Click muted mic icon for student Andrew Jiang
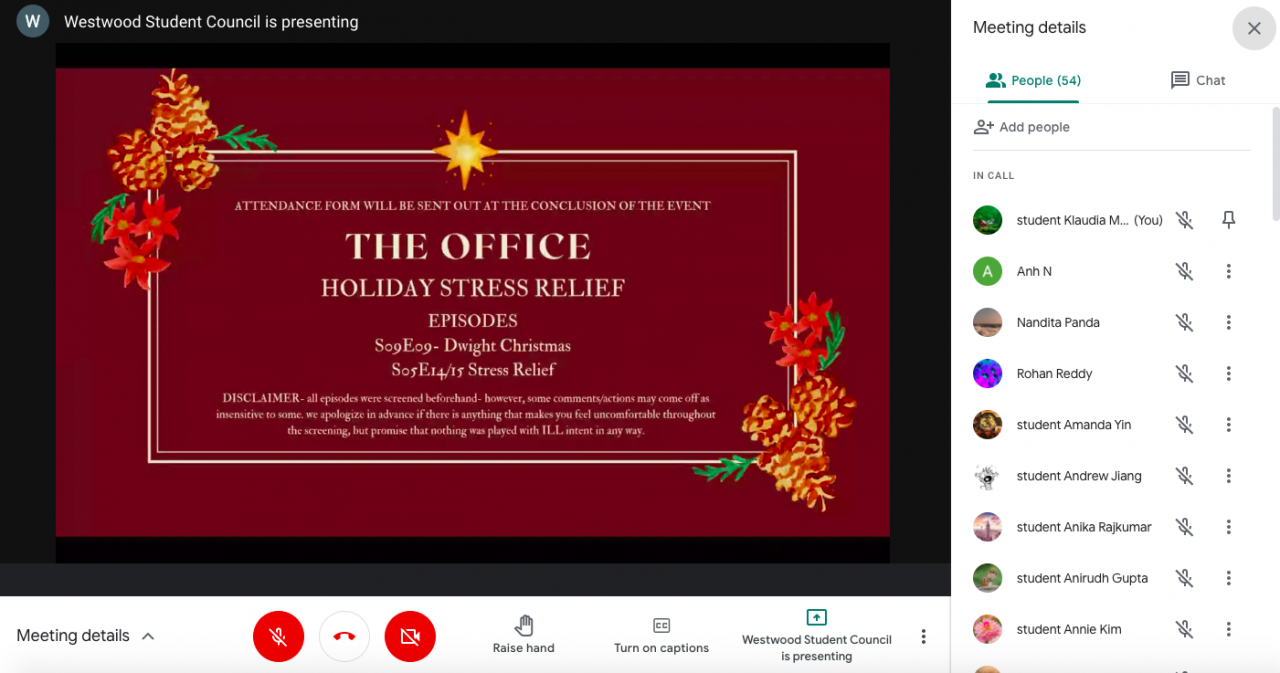 click(x=1185, y=476)
